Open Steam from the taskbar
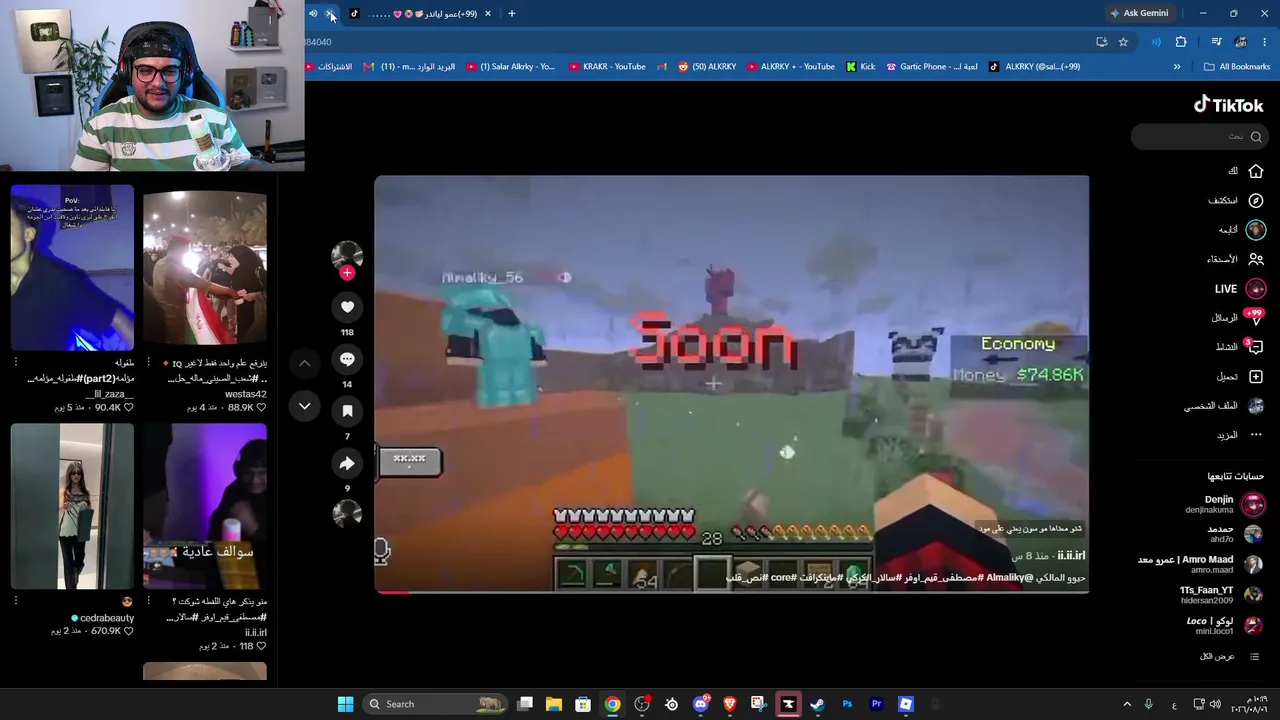The image size is (1280, 720). [x=817, y=704]
